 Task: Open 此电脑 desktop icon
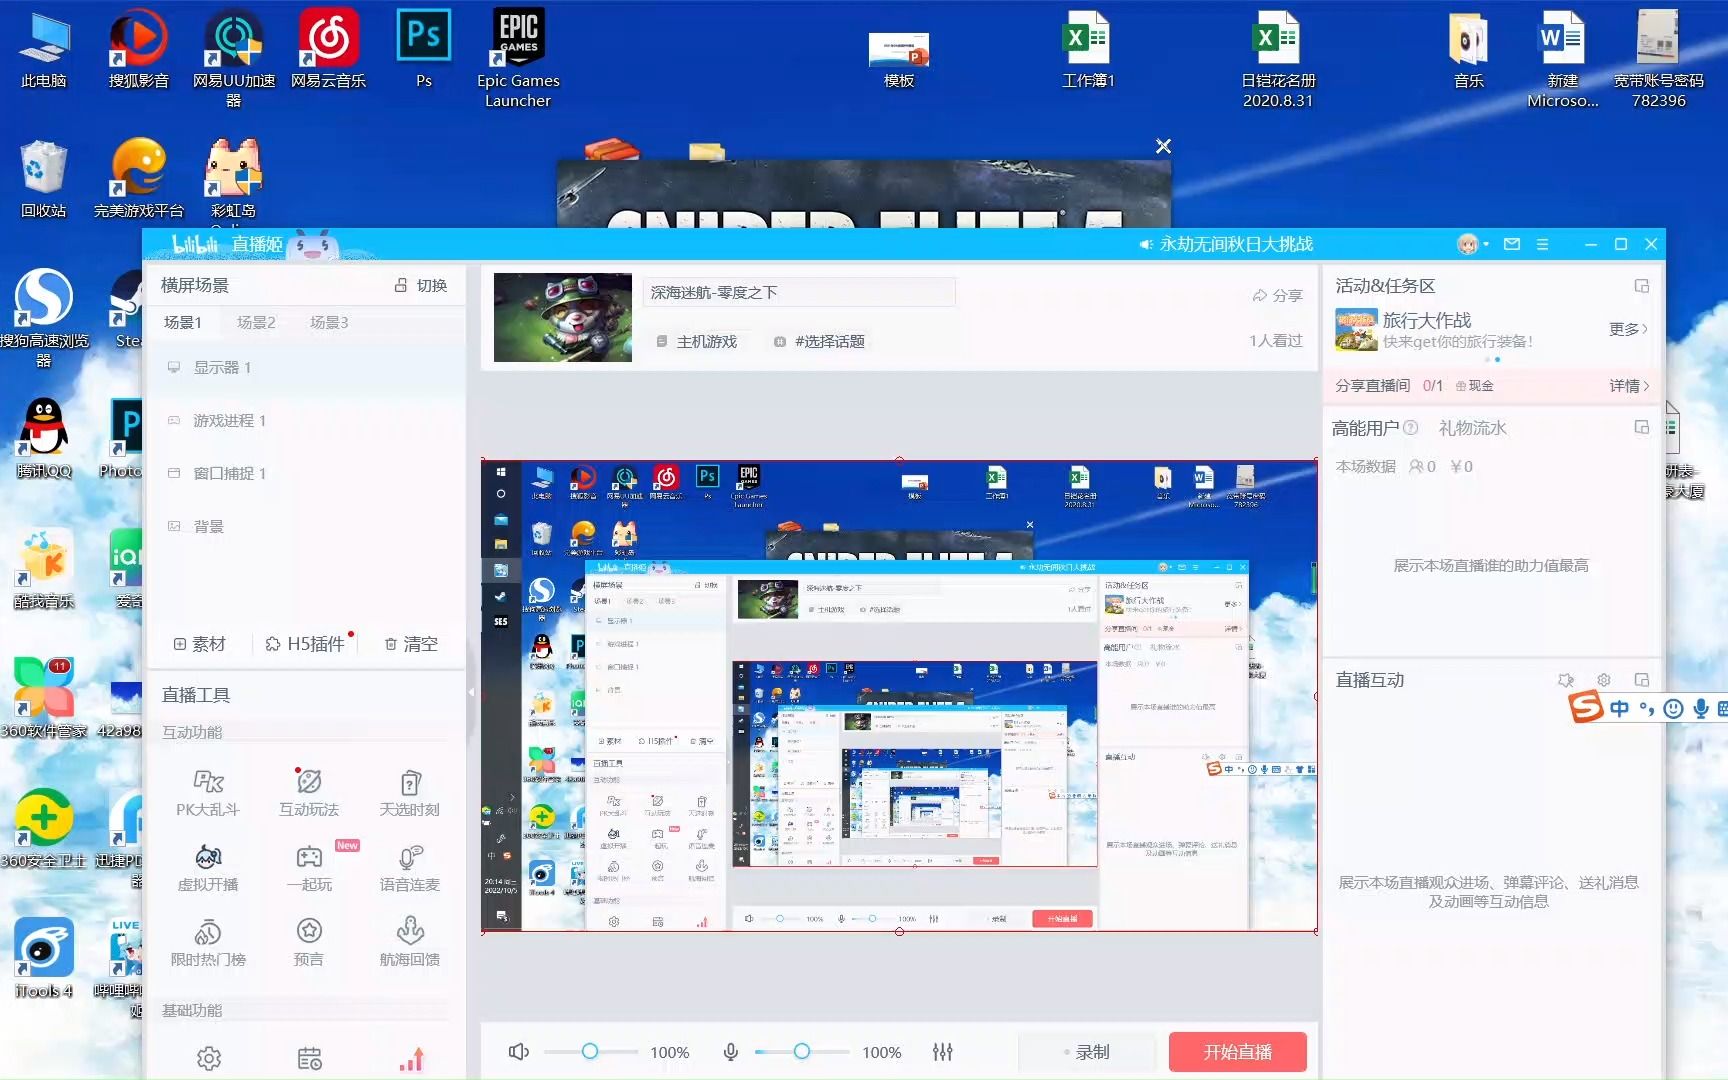[x=44, y=50]
